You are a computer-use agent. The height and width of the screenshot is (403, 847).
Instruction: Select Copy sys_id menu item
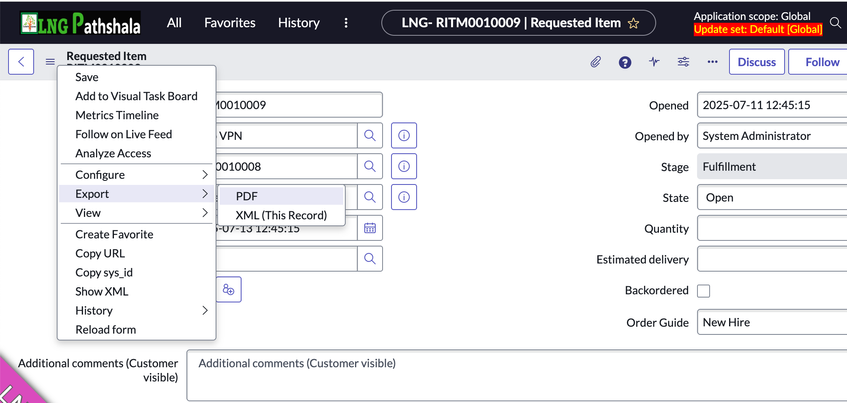[x=137, y=273]
